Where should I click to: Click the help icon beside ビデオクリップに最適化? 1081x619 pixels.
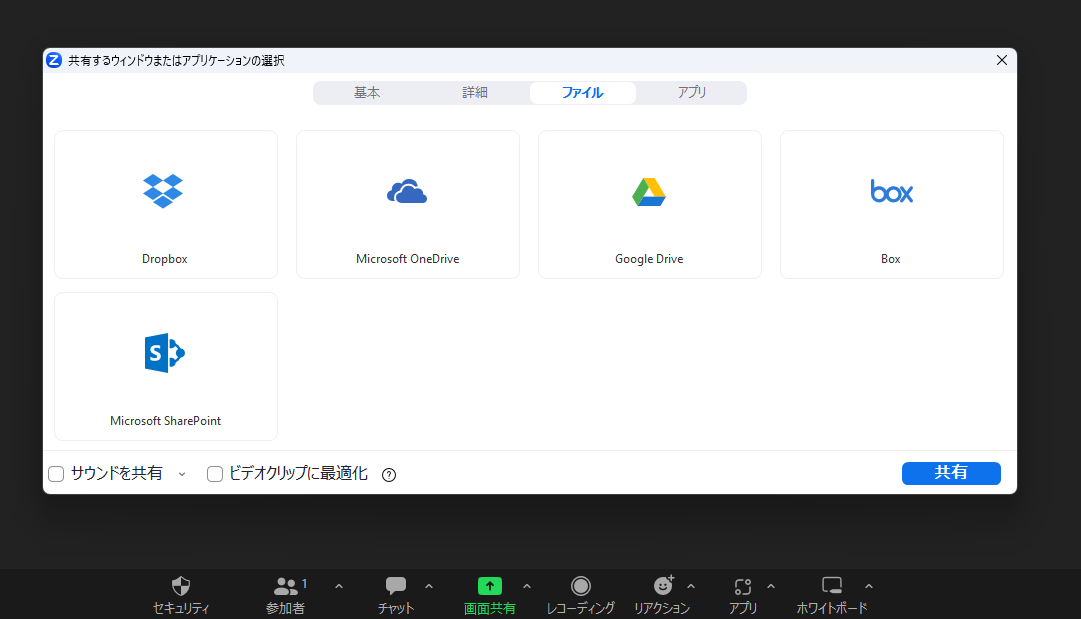[388, 474]
